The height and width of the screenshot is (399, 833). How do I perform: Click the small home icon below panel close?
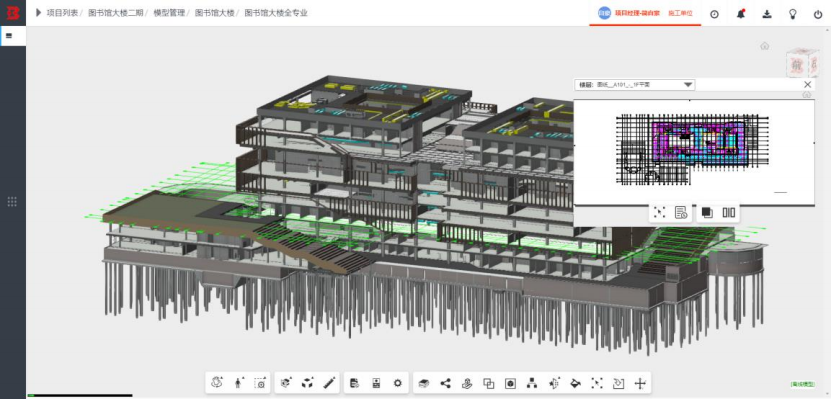click(x=807, y=95)
